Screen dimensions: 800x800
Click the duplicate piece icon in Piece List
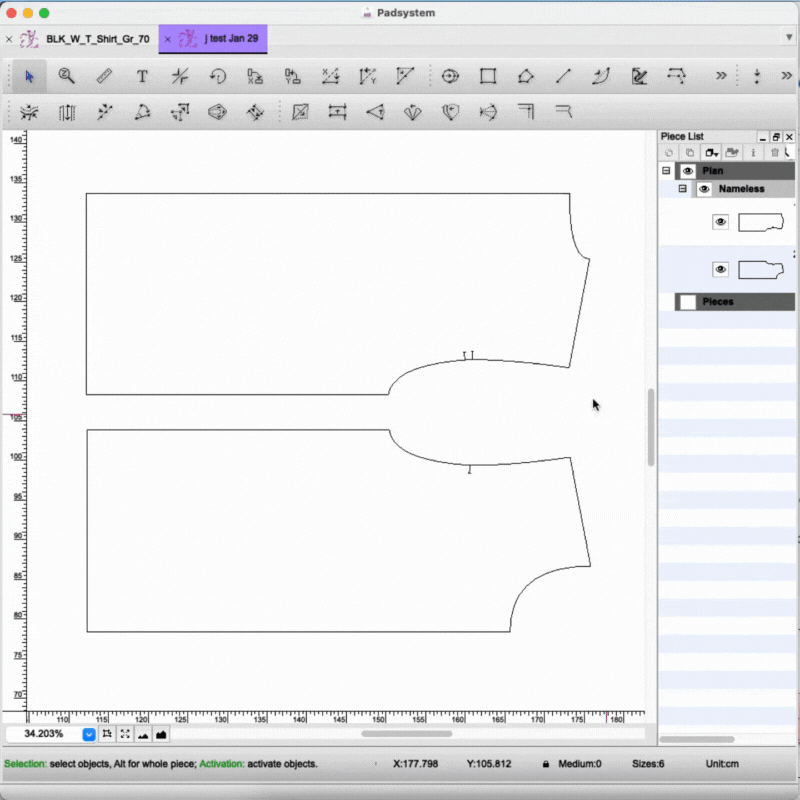690,153
